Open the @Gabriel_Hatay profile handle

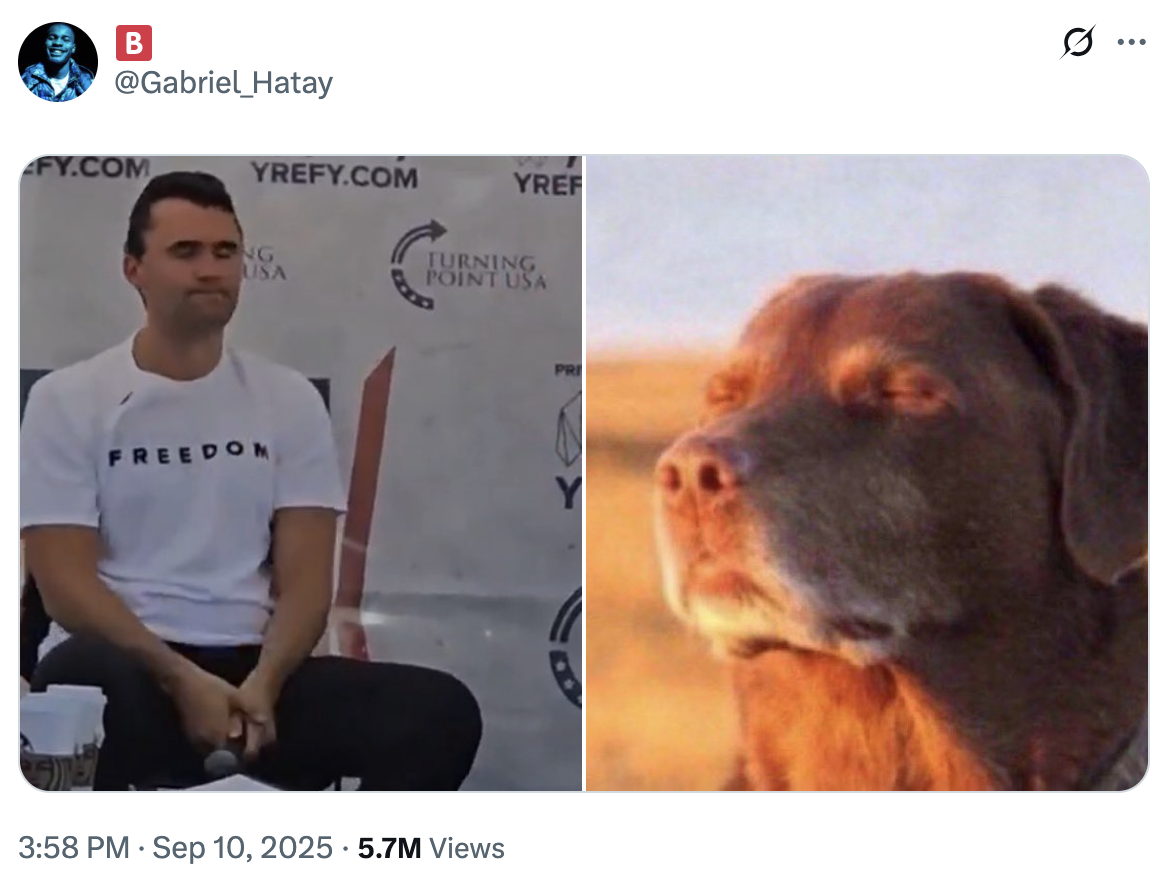pos(223,83)
